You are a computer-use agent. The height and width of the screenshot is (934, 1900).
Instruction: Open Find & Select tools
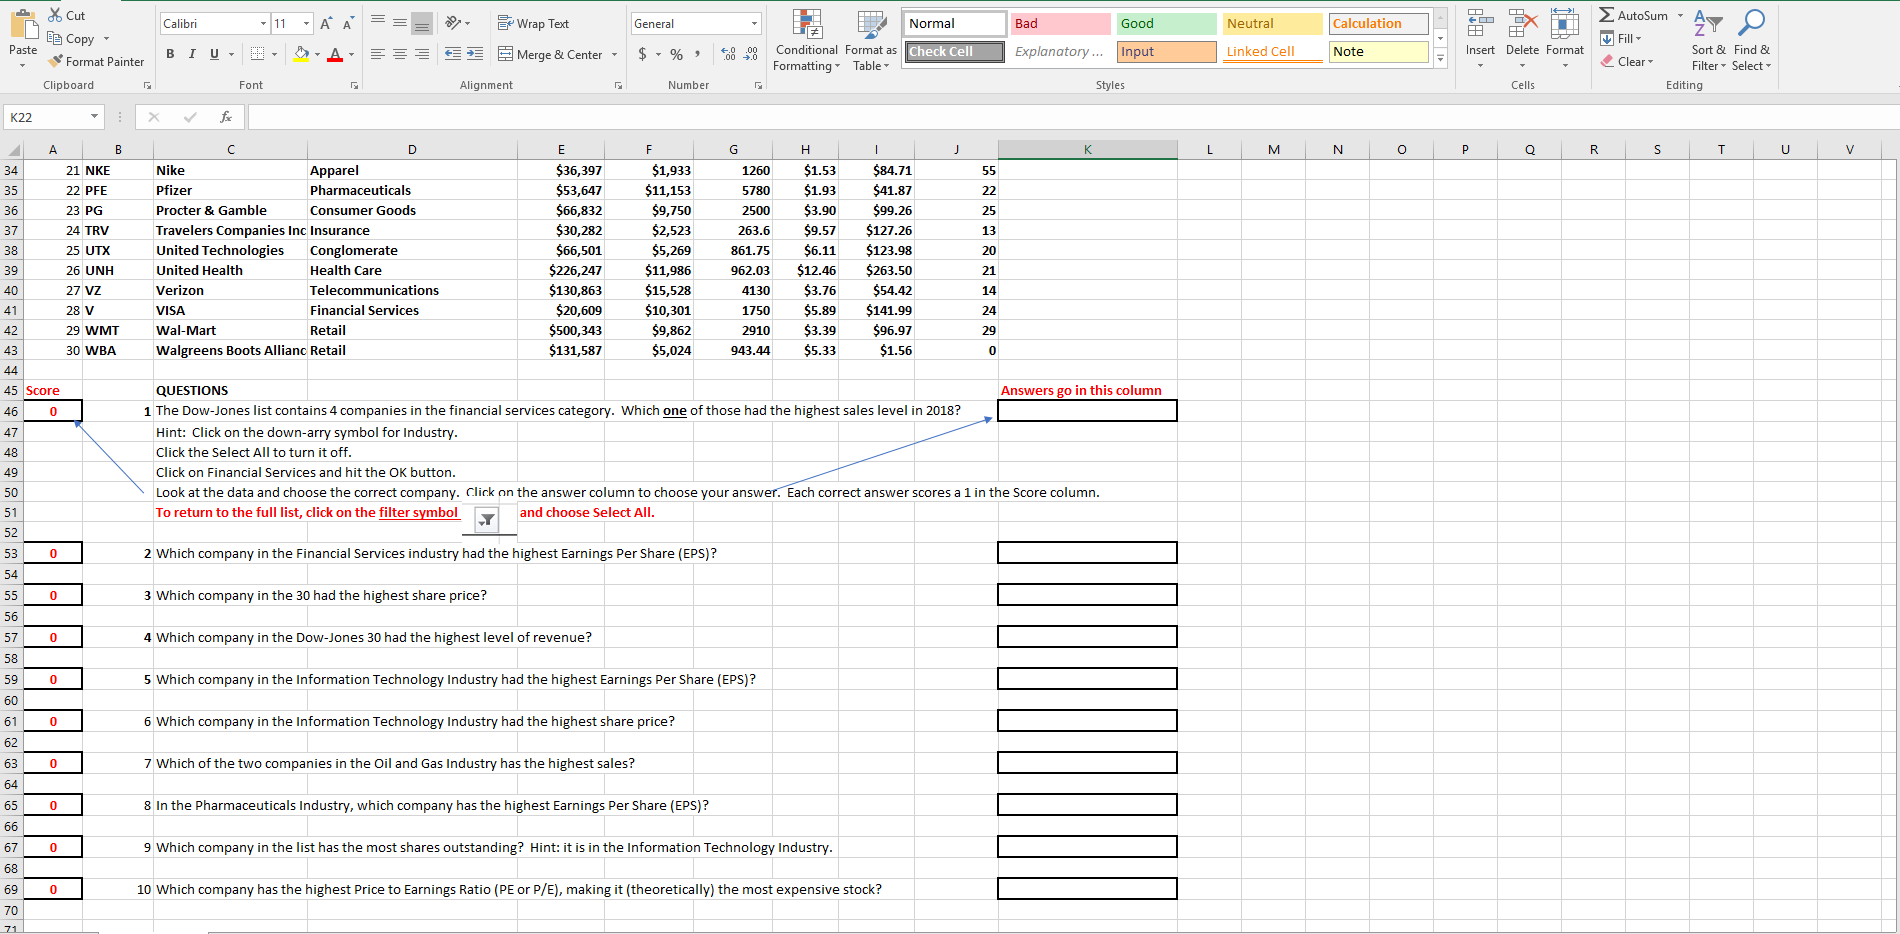1751,40
